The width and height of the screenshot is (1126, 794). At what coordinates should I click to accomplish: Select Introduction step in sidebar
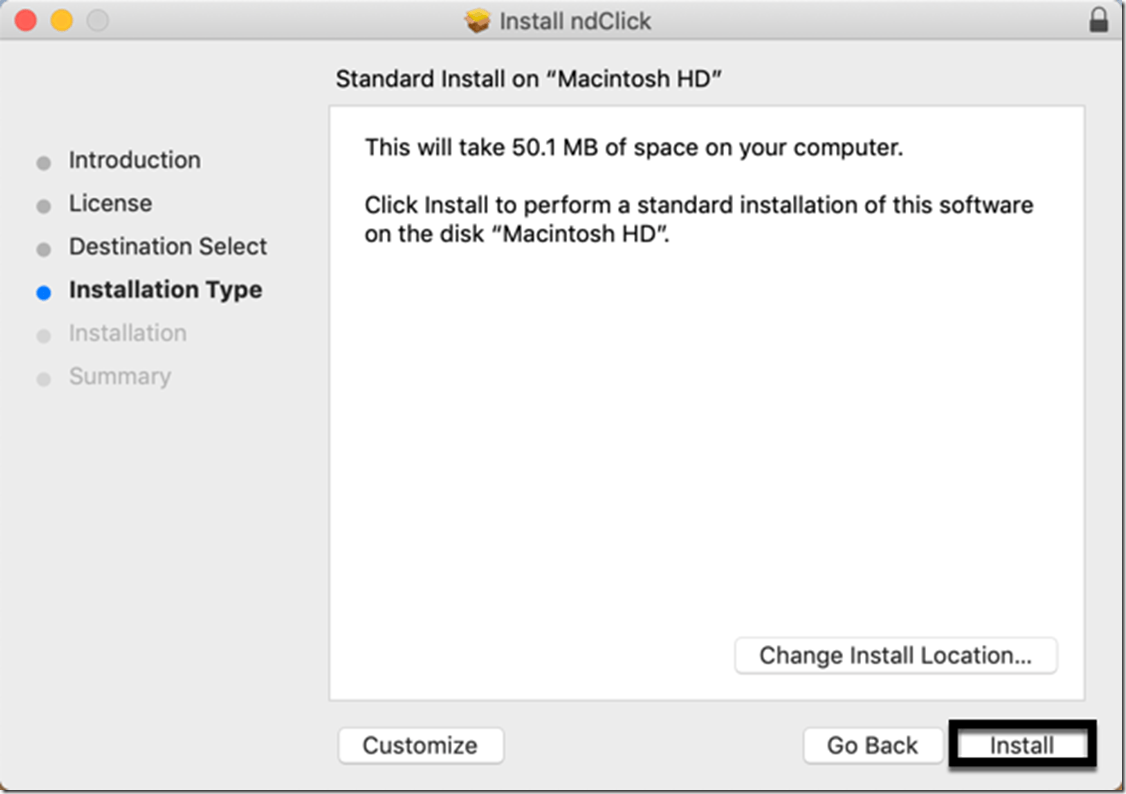point(134,160)
